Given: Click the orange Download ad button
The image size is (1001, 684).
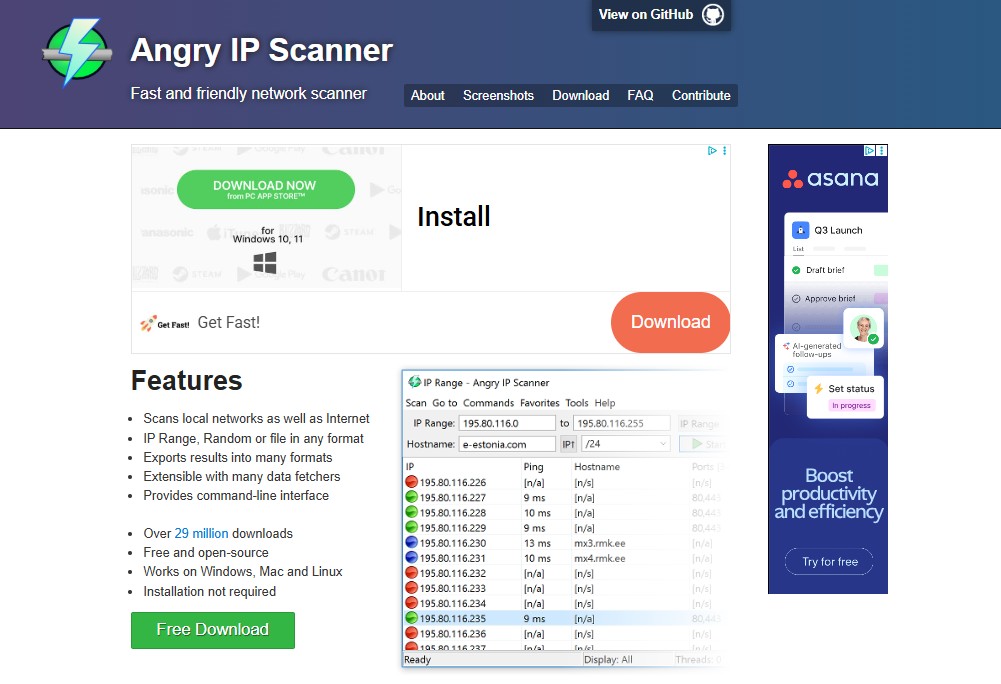Looking at the screenshot, I should [670, 322].
